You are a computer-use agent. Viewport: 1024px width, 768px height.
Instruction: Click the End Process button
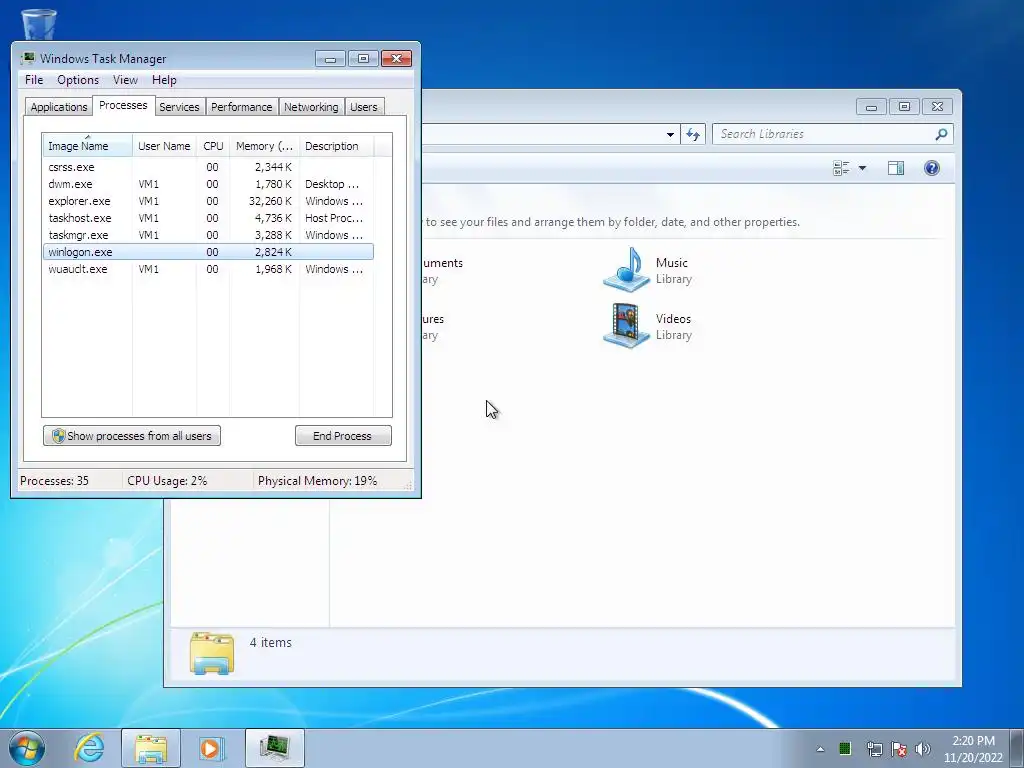click(343, 436)
